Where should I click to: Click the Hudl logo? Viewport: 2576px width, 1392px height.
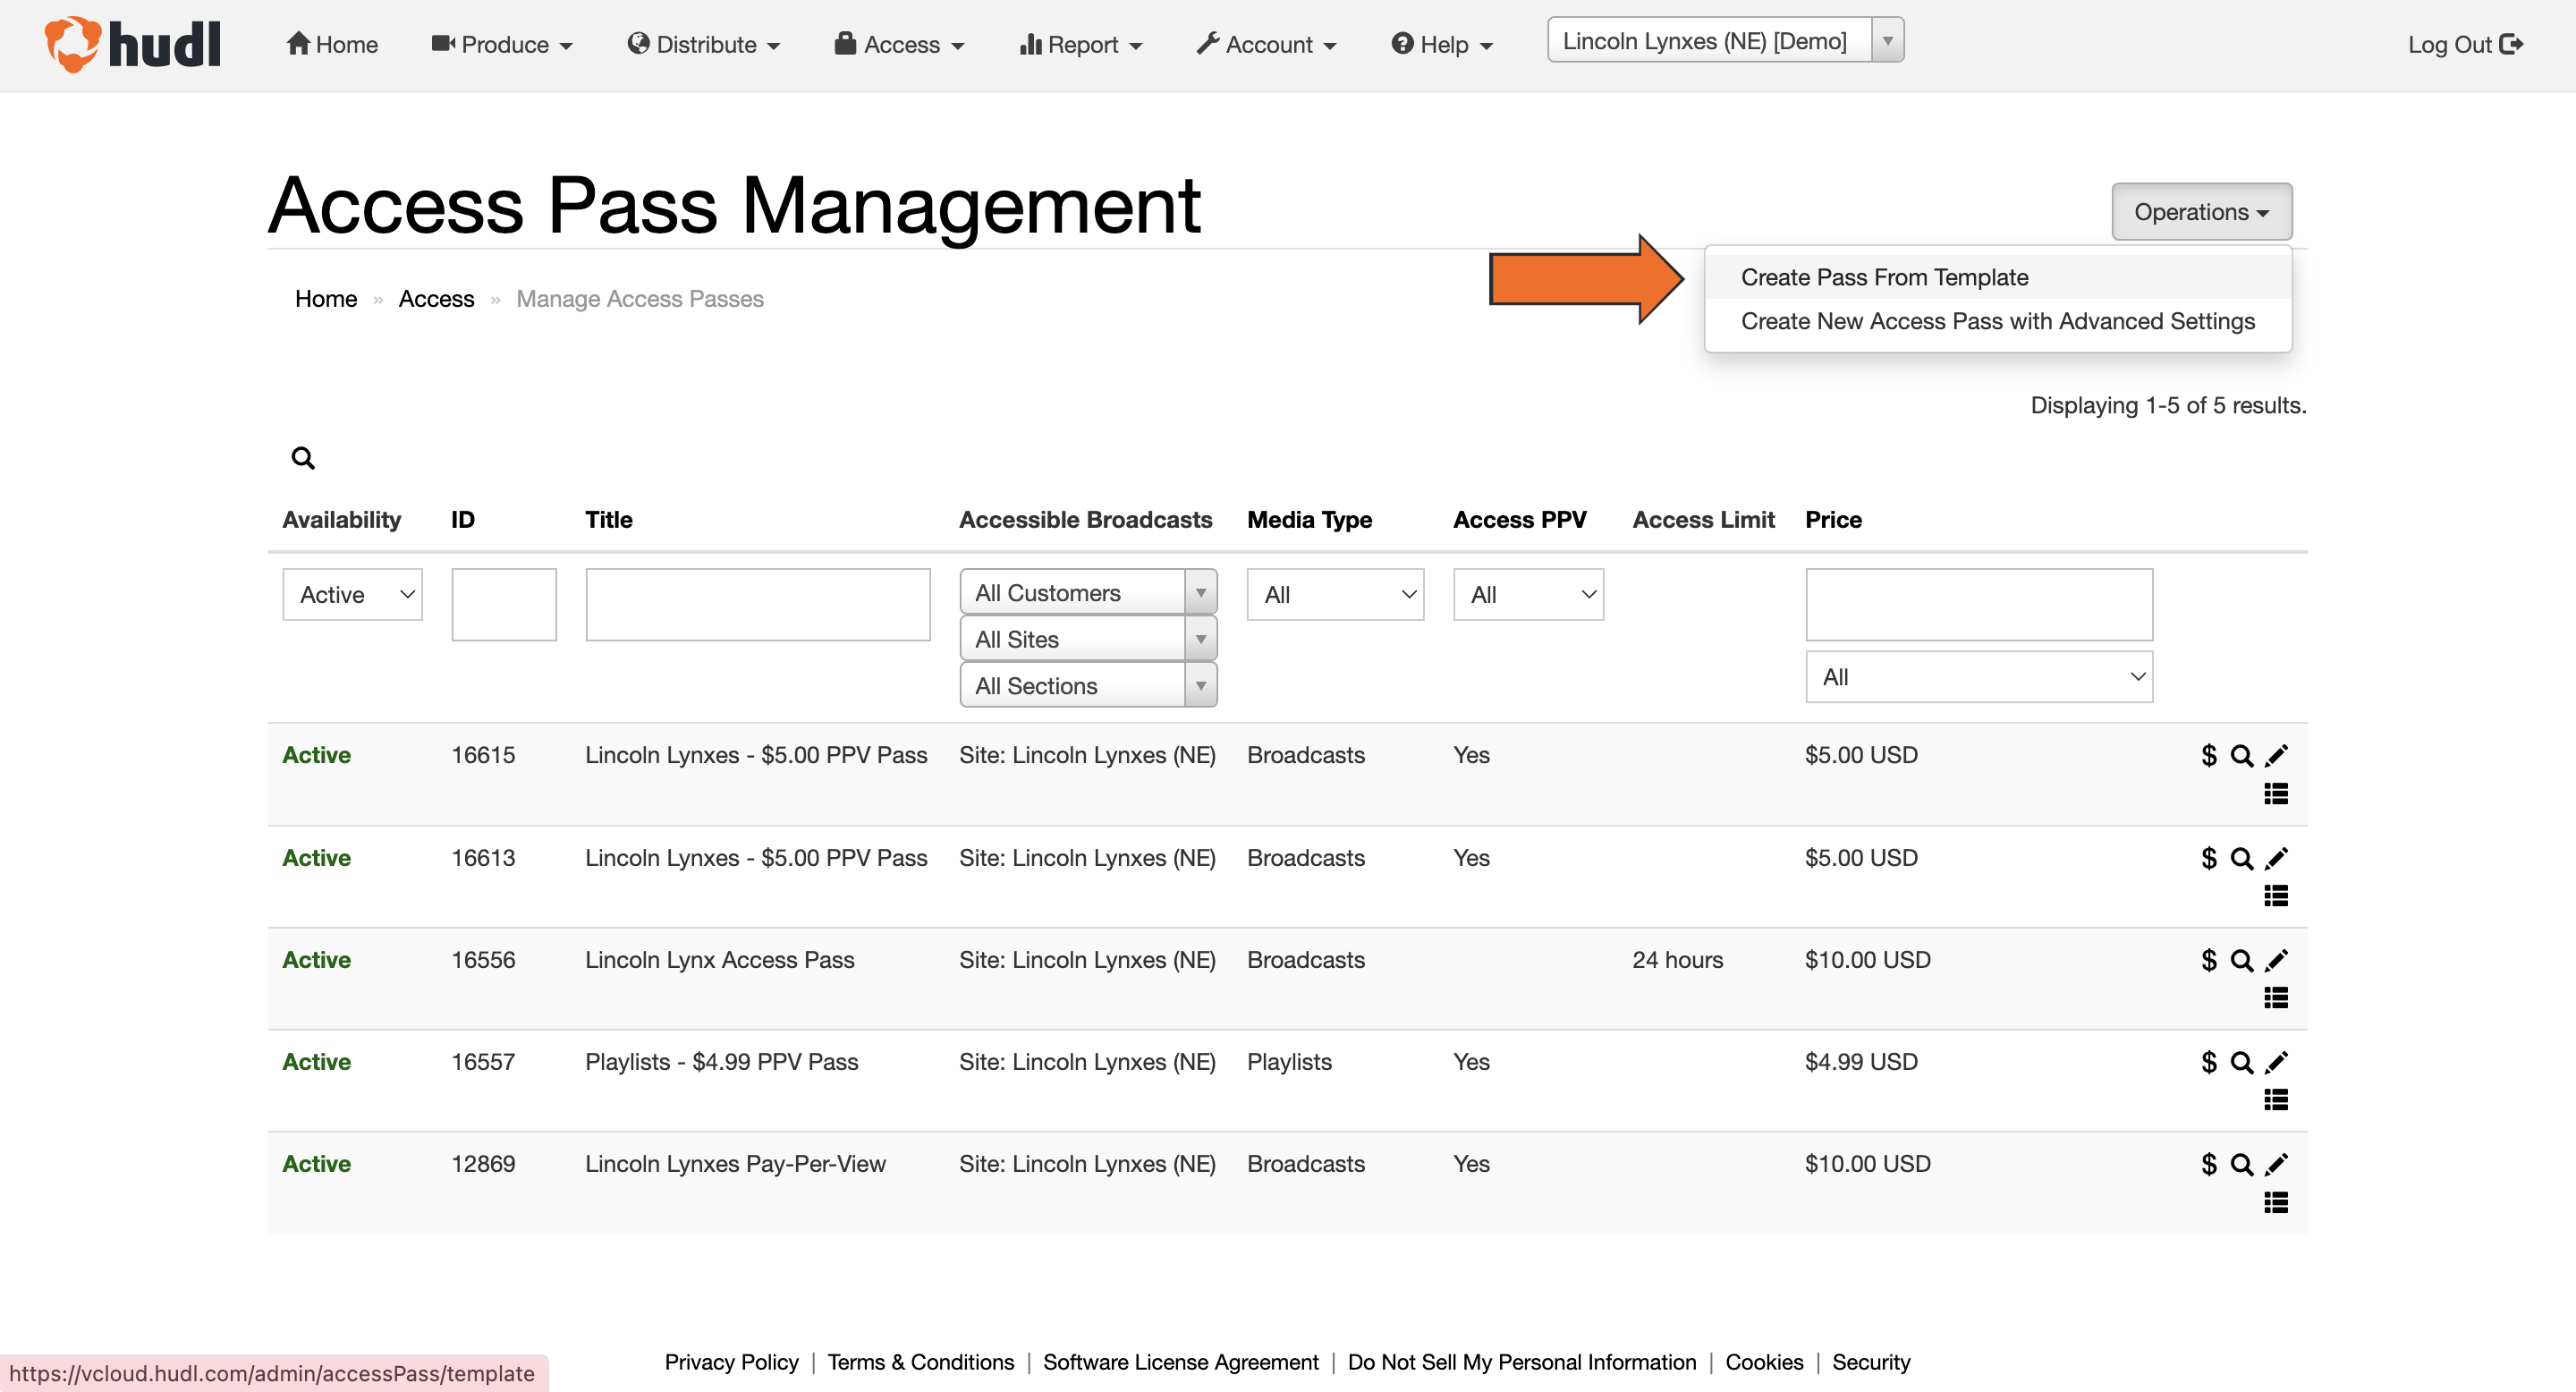[132, 44]
